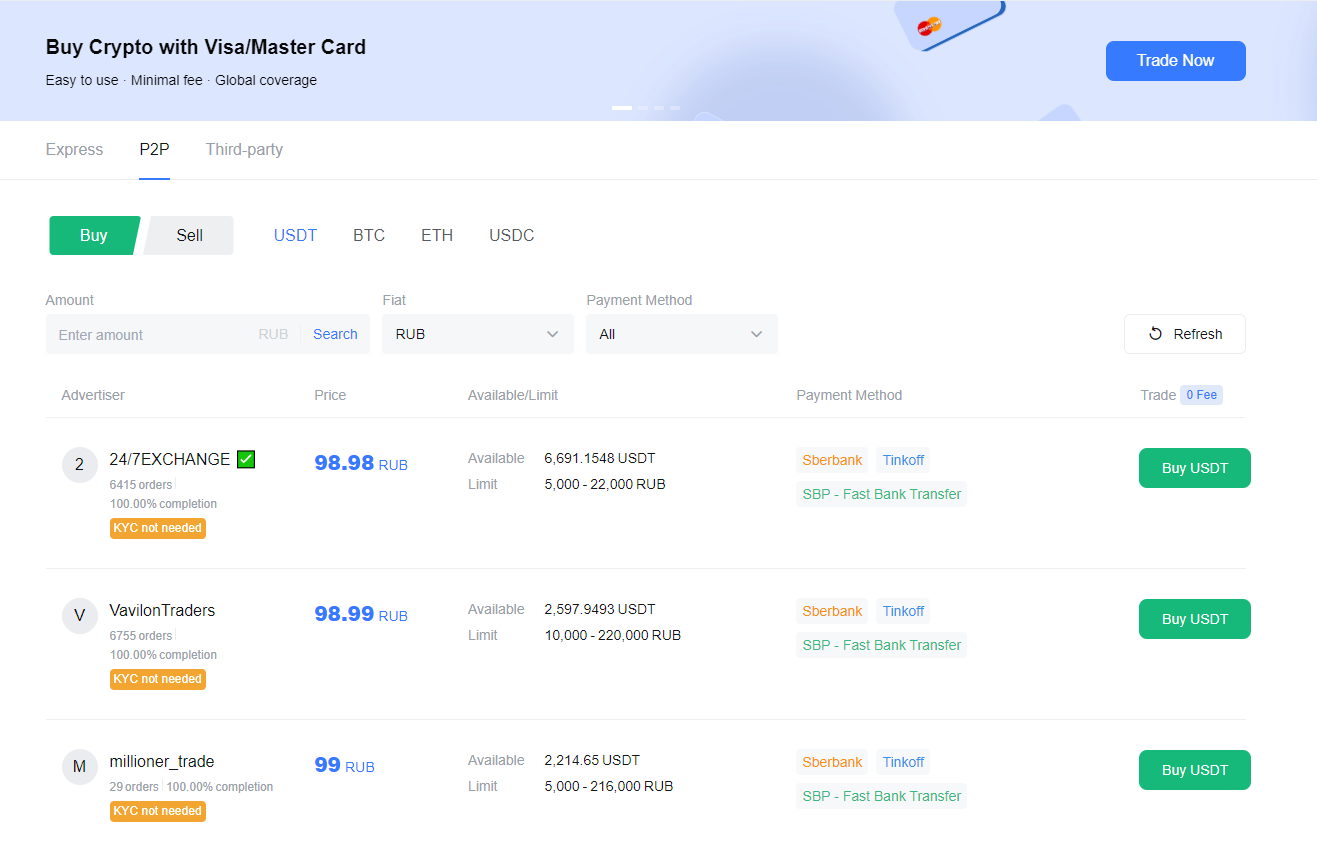Click Tinkoff tag in VavilonTraders row
The height and width of the screenshot is (848, 1317).
click(903, 611)
